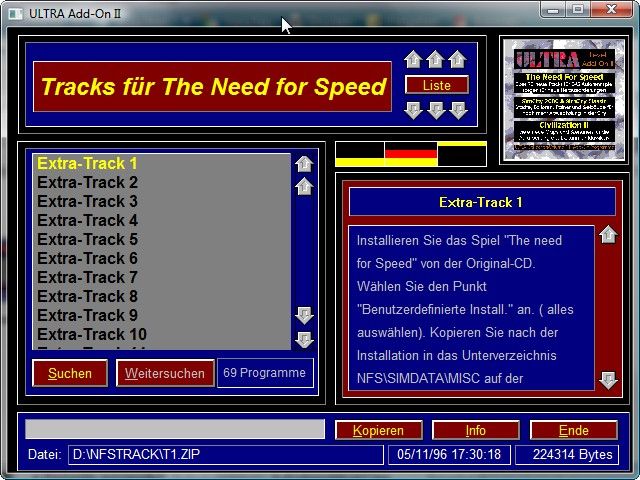This screenshot has width=640, height=480.
Task: Click the D:\NFSTRACK\T1.ZIP file path field
Action: [226, 455]
